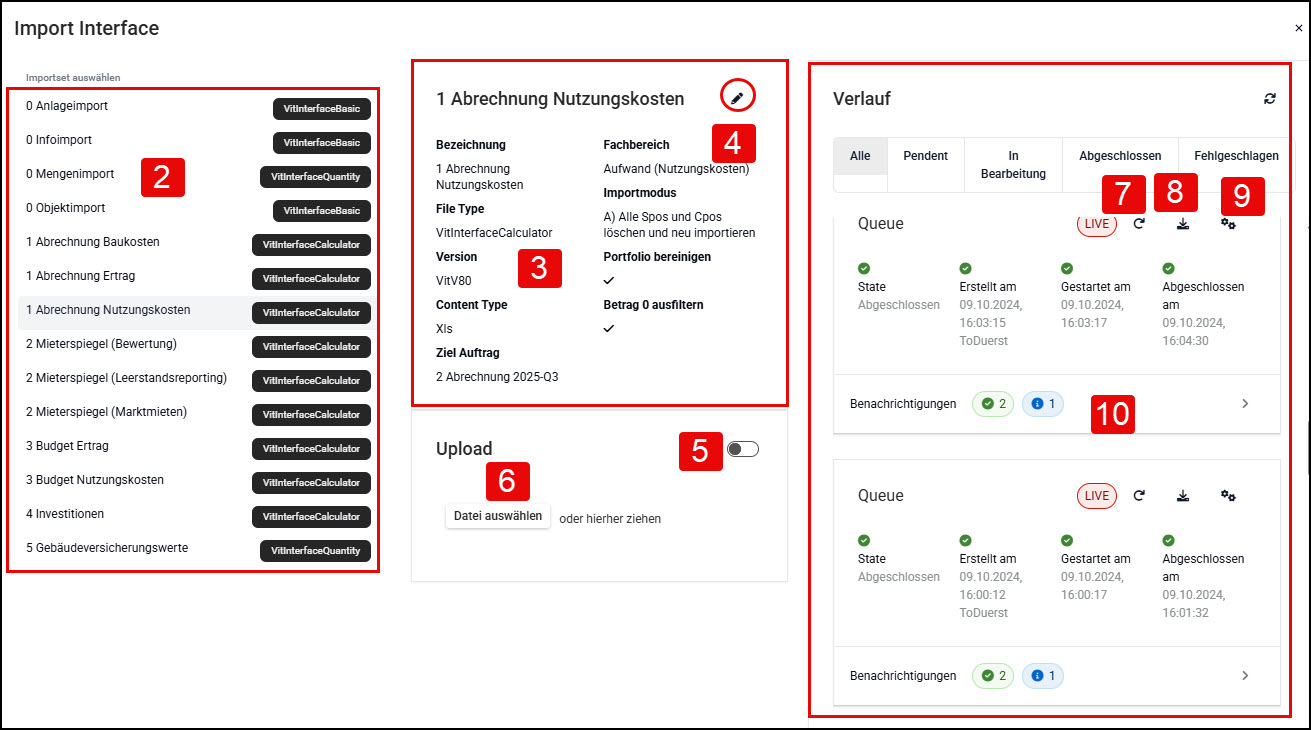Restart the first queue entry via reload icon
Image resolution: width=1311 pixels, height=730 pixels.
point(1139,224)
